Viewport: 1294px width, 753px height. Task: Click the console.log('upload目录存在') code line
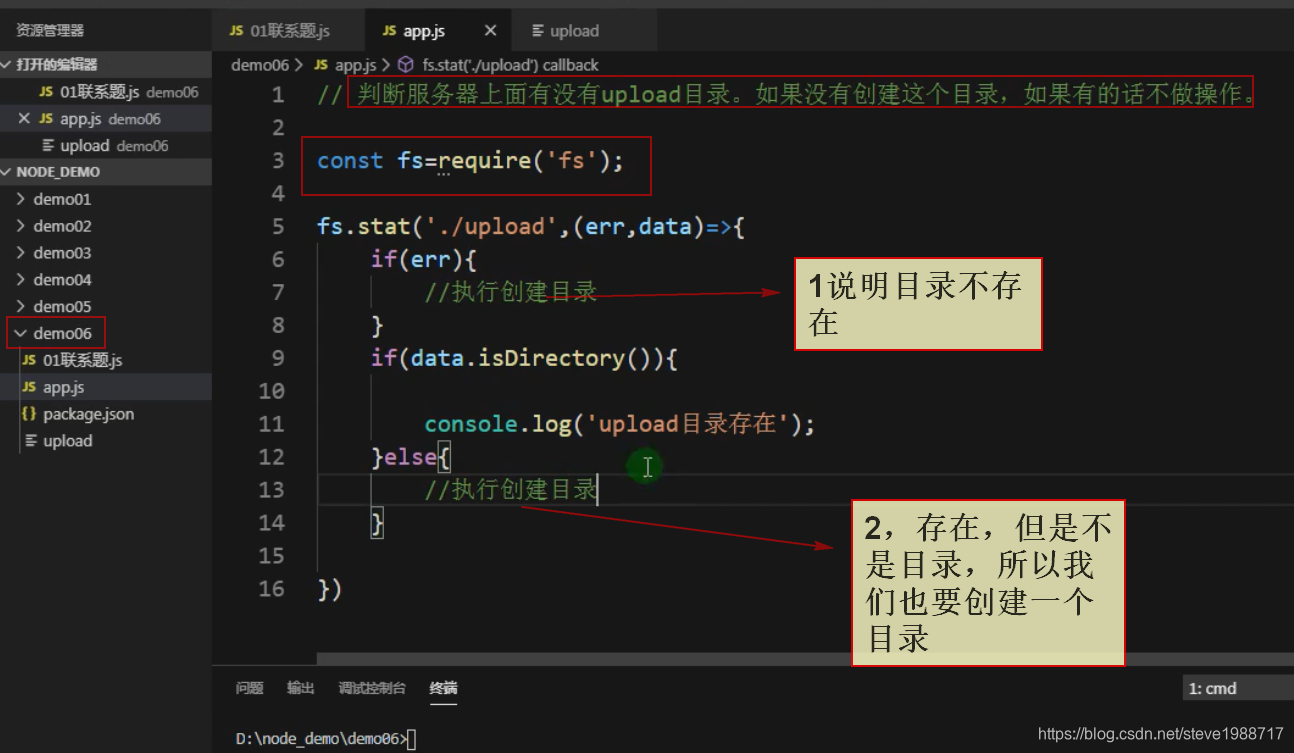620,424
